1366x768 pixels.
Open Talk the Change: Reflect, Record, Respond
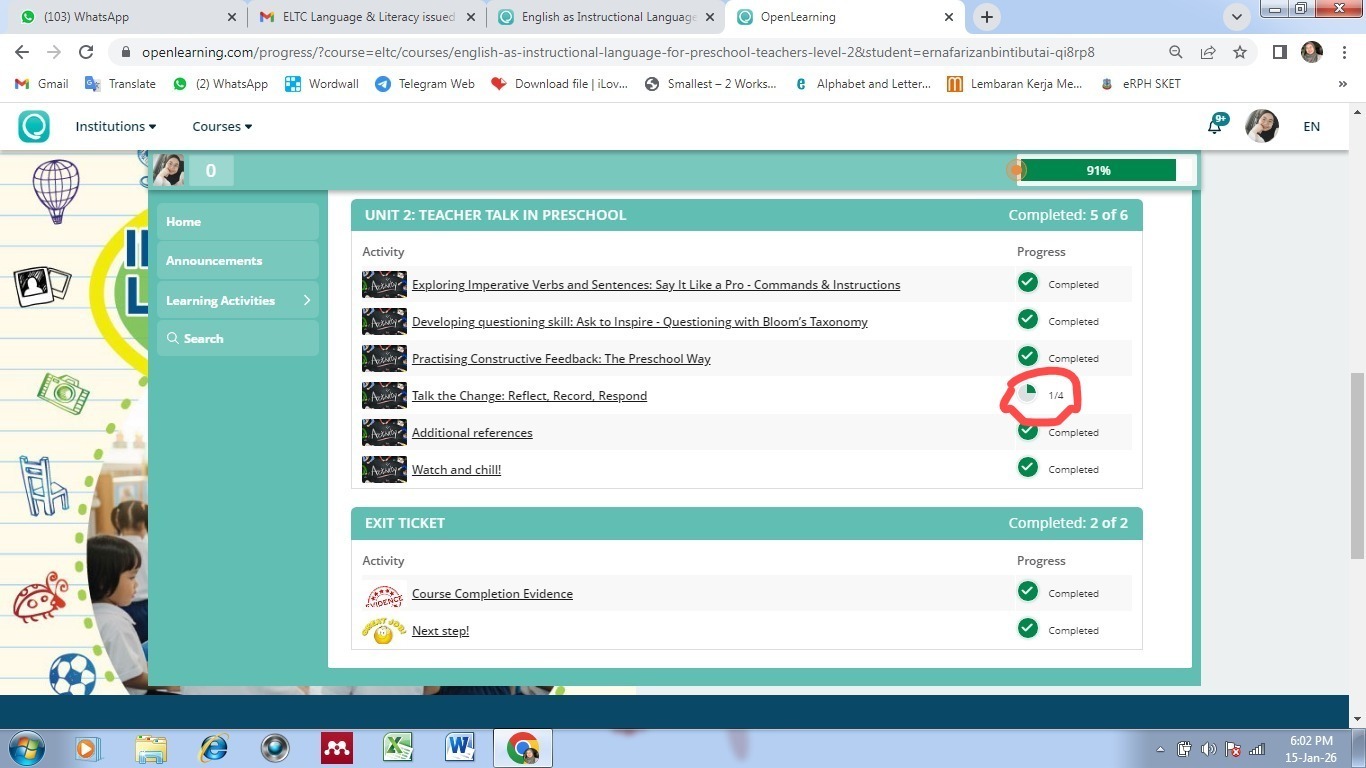point(529,396)
